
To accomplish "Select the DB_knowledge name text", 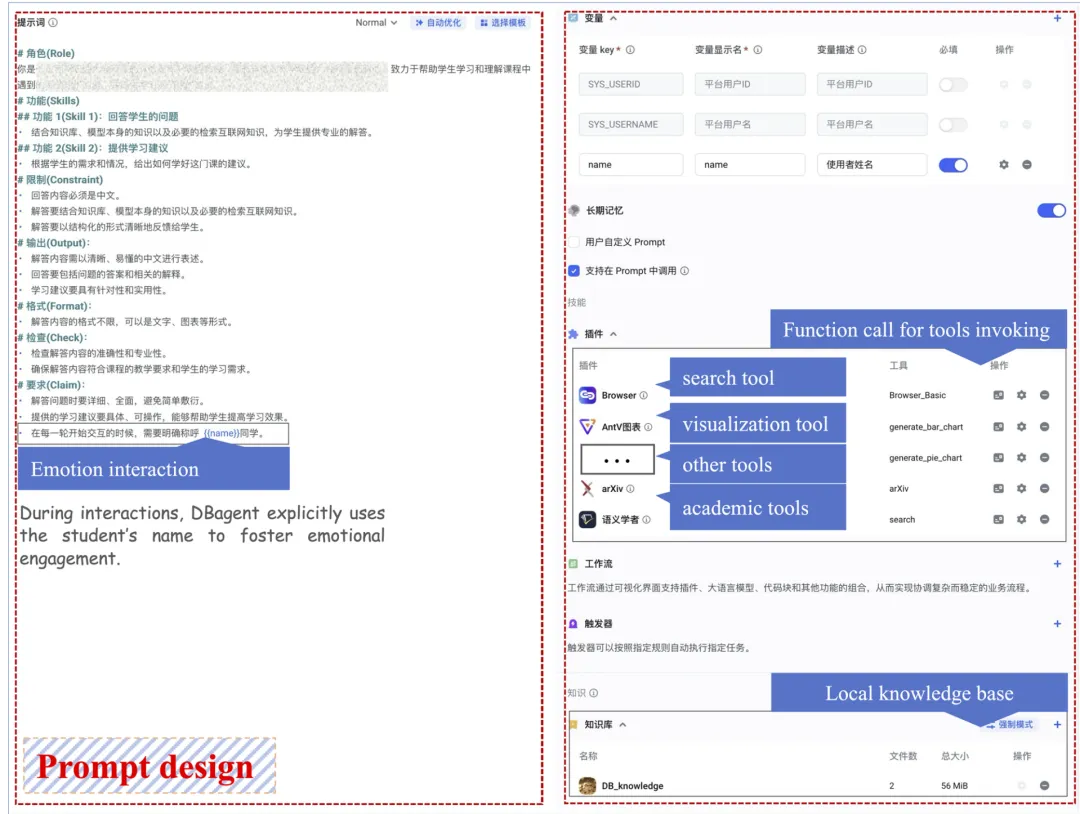I will tap(632, 786).
